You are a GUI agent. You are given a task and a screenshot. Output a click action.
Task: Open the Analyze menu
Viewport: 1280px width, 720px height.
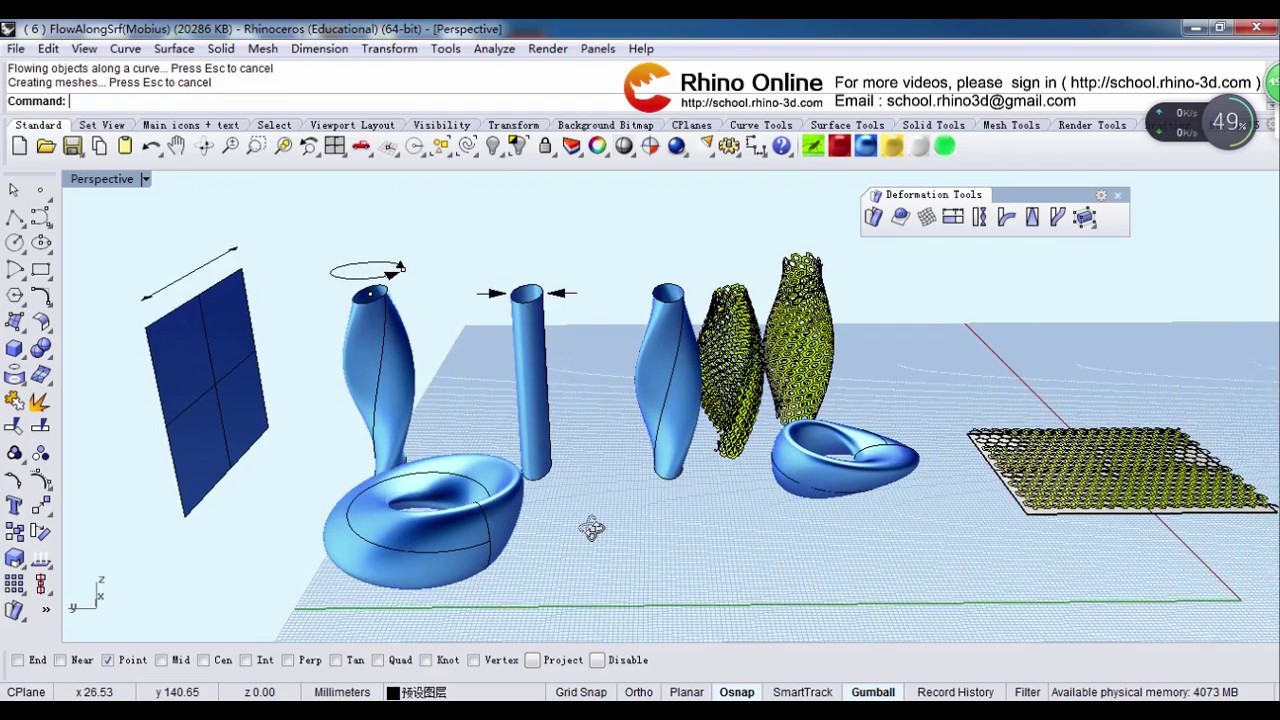(494, 48)
